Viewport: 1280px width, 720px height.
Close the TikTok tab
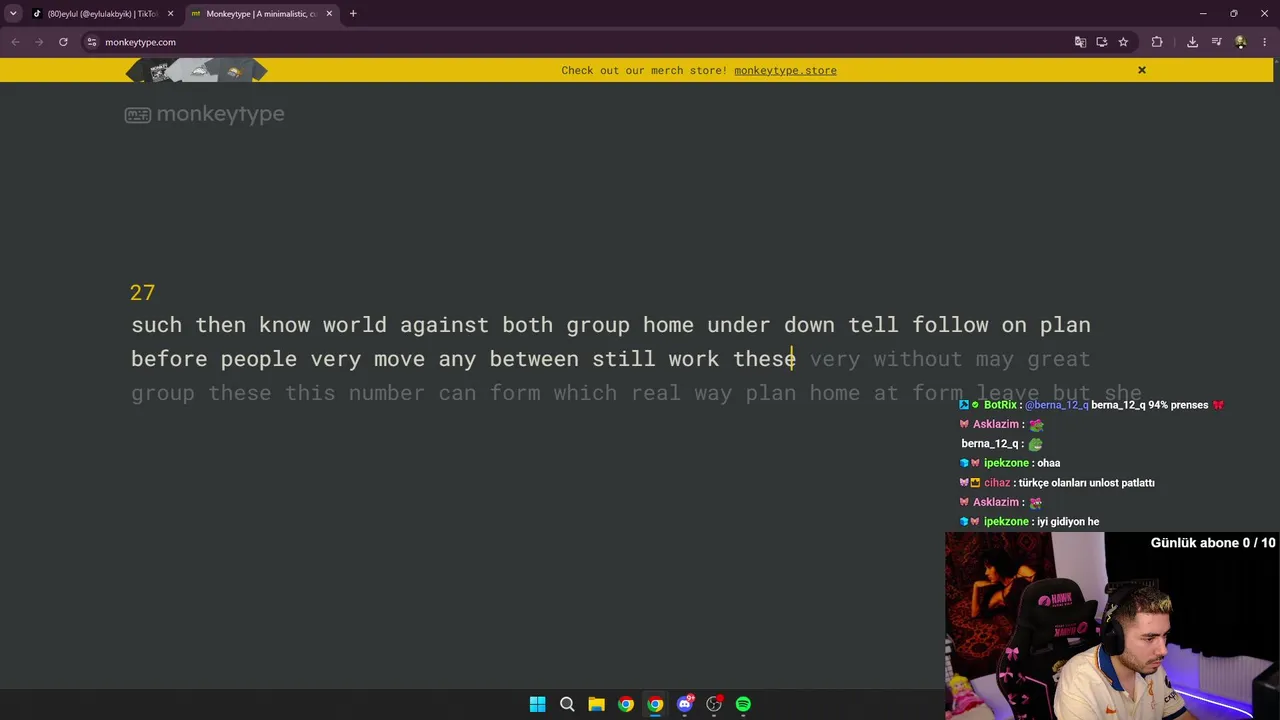pyautogui.click(x=170, y=14)
